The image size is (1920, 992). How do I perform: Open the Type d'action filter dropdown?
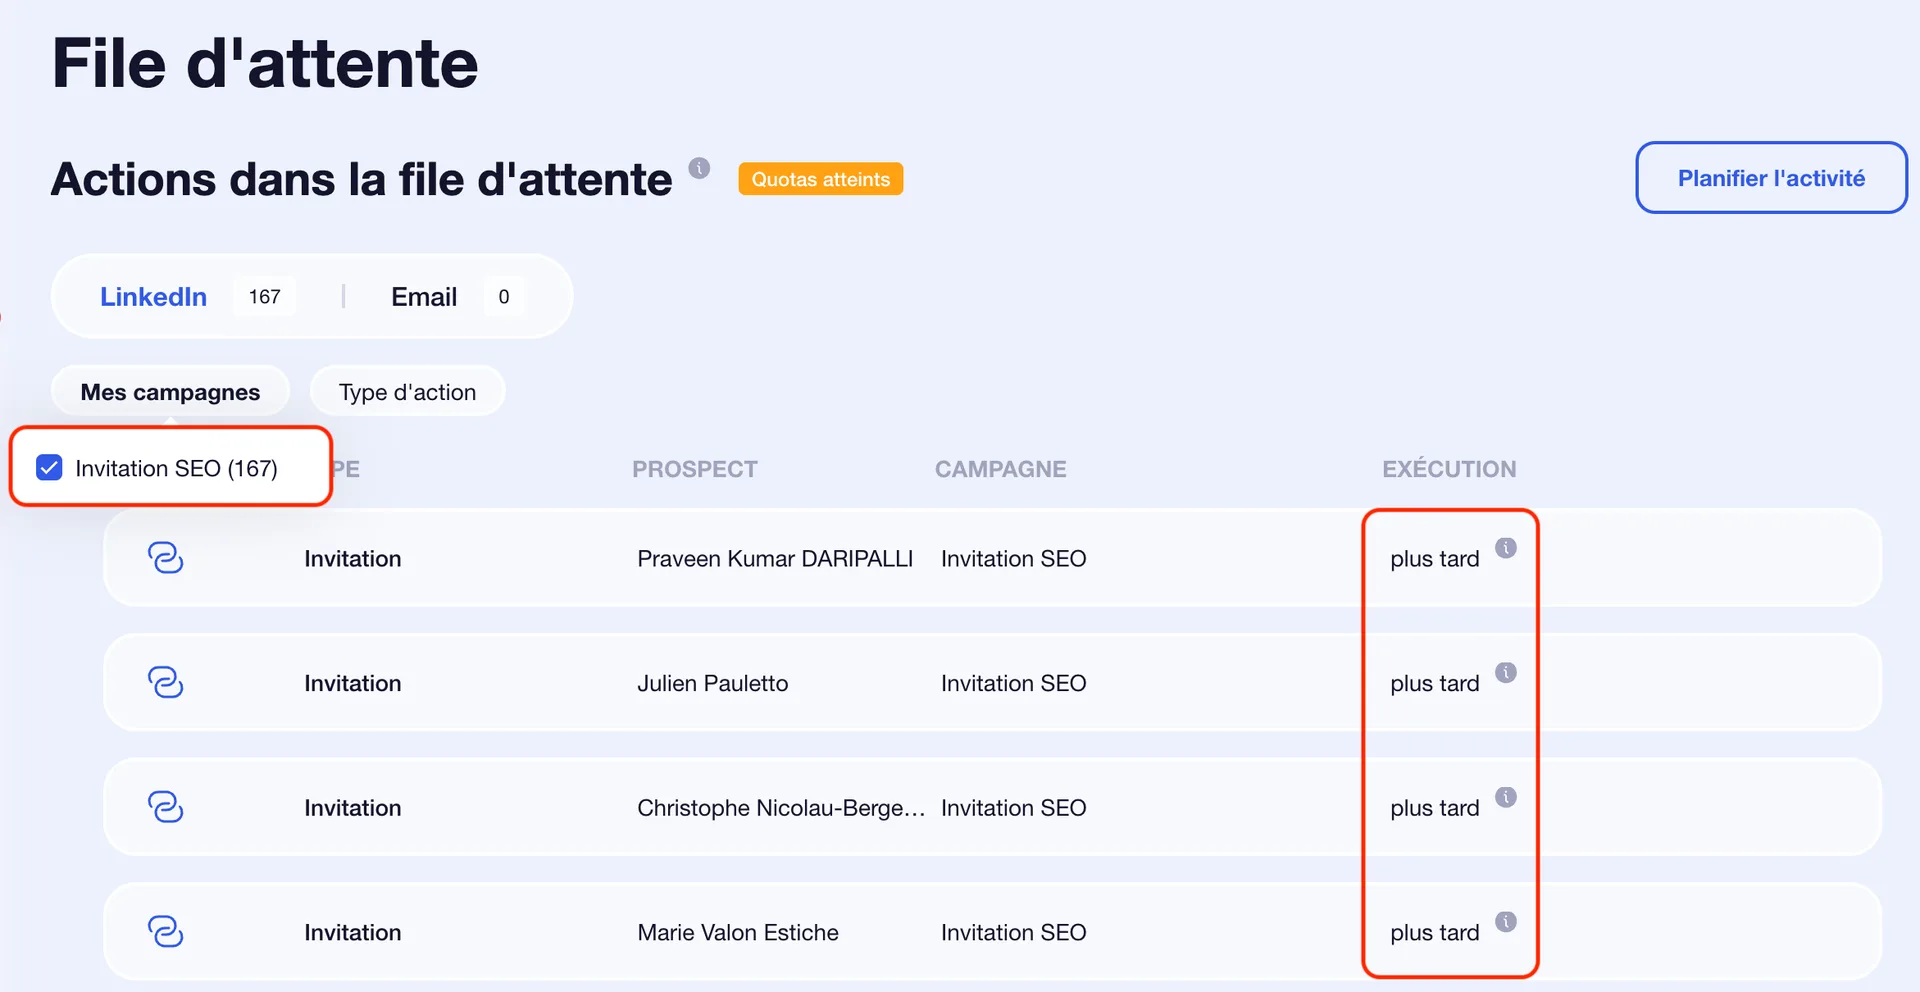407,392
